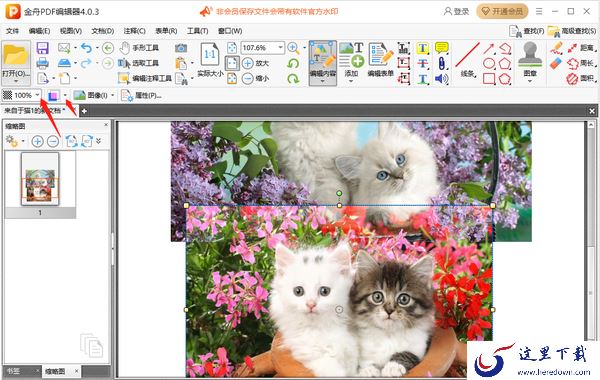Click the 距离 distance measure tool
The height and width of the screenshot is (380, 600).
point(580,48)
